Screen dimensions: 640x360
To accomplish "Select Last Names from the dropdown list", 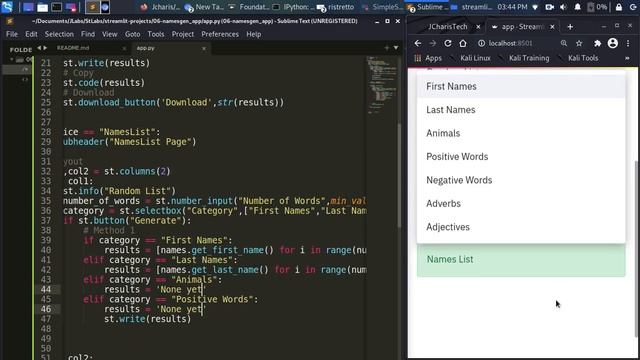I will click(521, 110).
